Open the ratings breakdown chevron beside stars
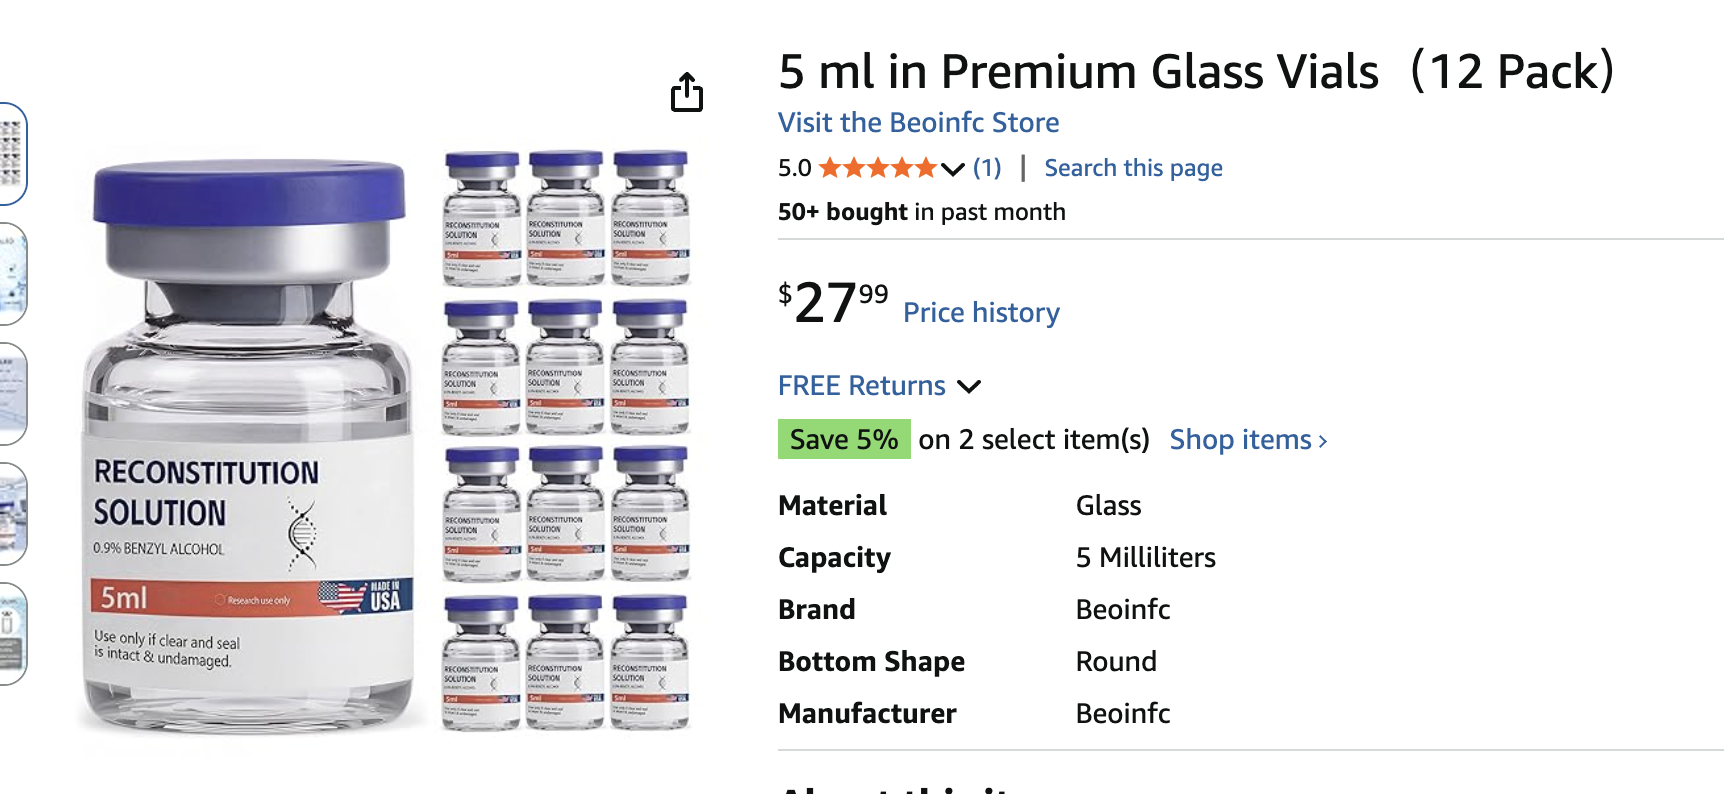 click(x=953, y=169)
